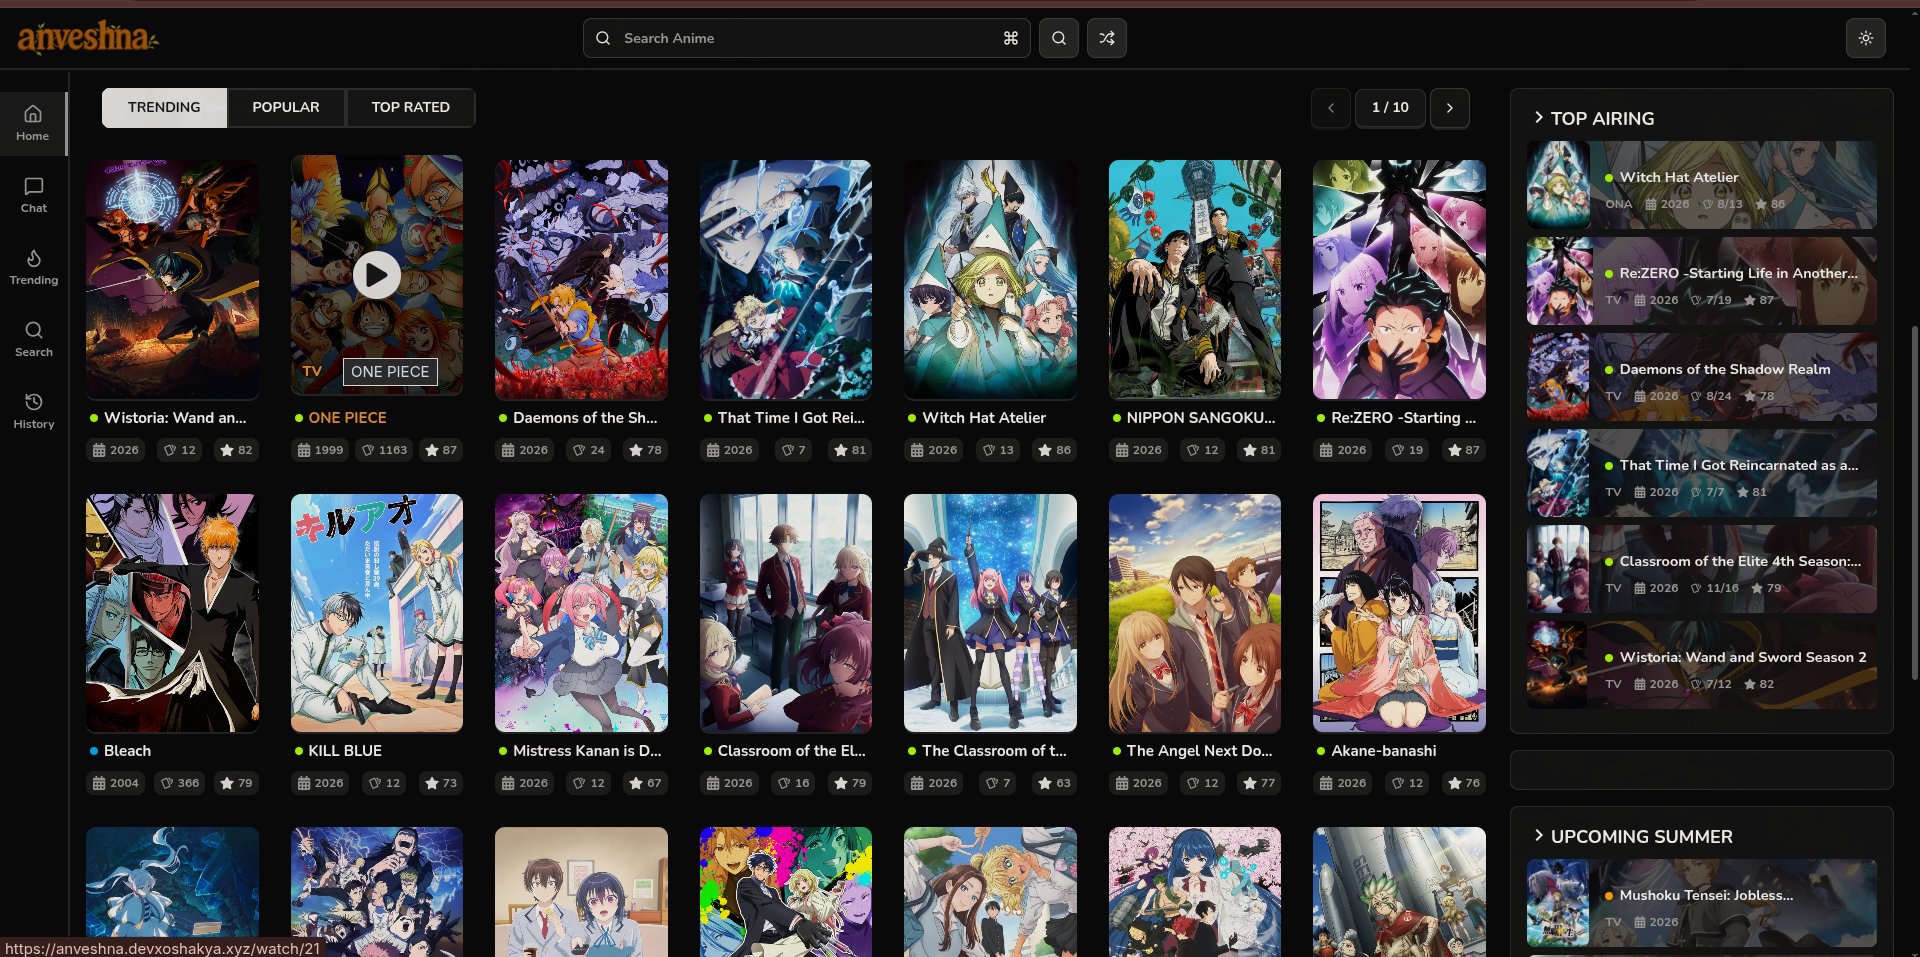Screen dimensions: 1920x957
Task: Open the Search sidebar icon
Action: [33, 339]
